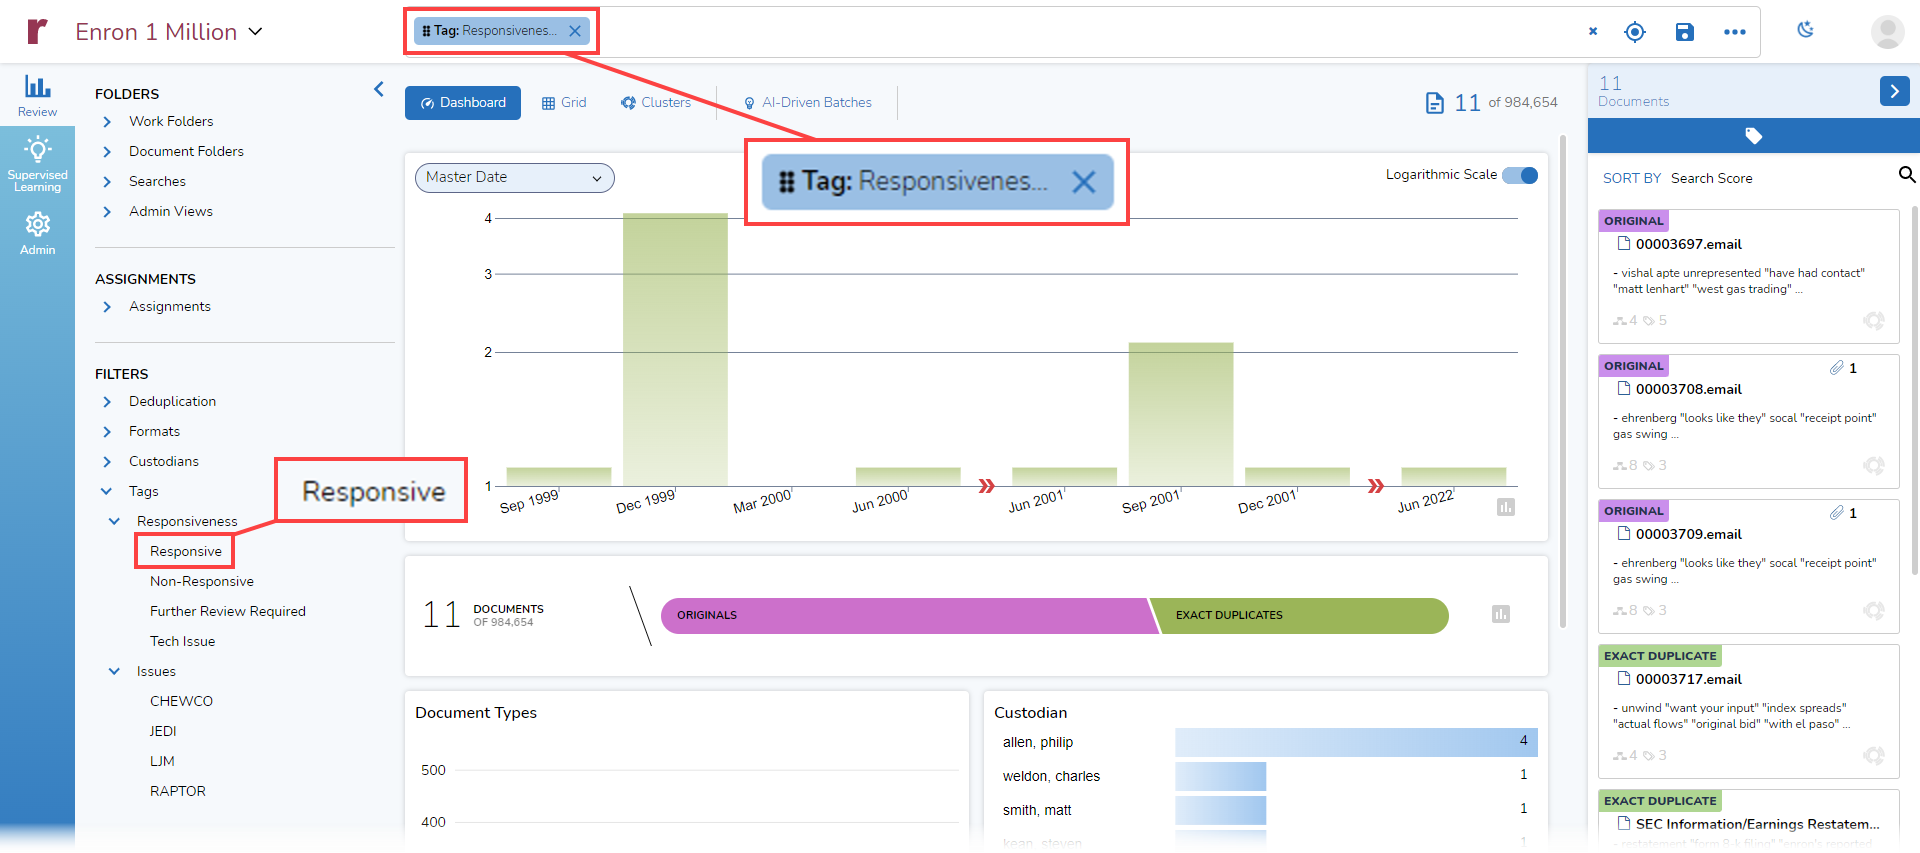Open the Admin gear section
The width and height of the screenshot is (1920, 853).
[37, 233]
